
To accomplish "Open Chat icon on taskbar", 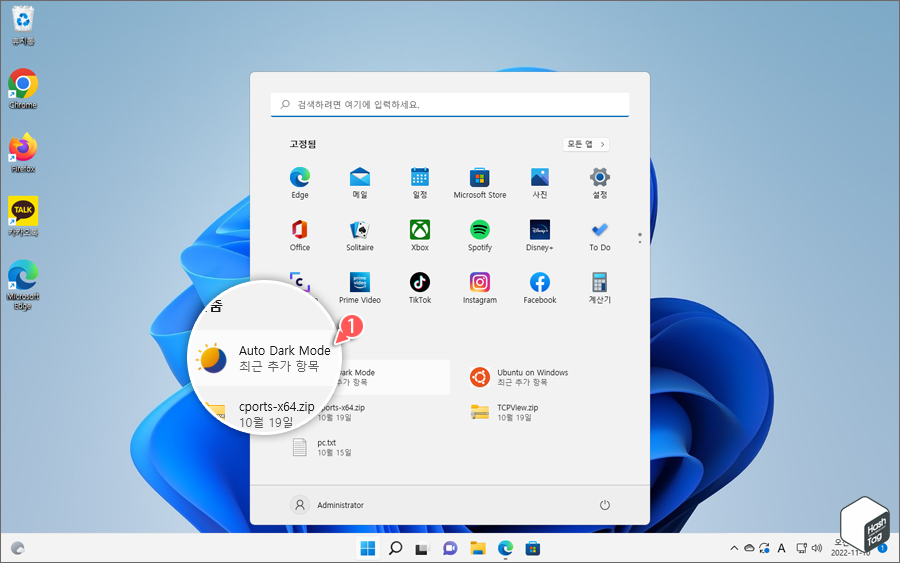I will point(450,549).
